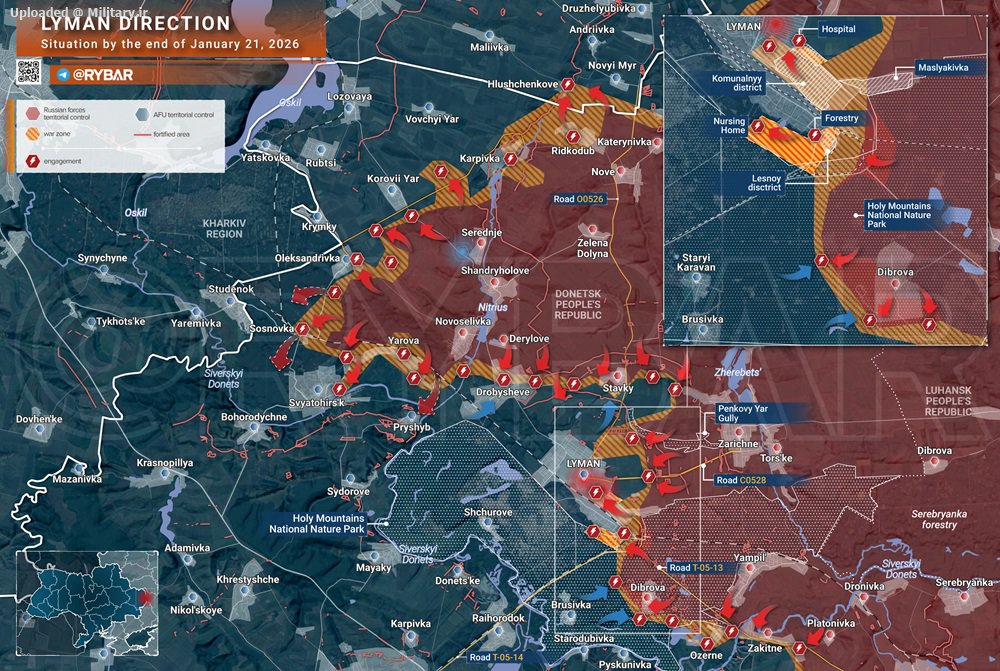Click the engagement marker beside Hlushchenkove
Viewport: 1000px width, 671px height.
coord(567,84)
